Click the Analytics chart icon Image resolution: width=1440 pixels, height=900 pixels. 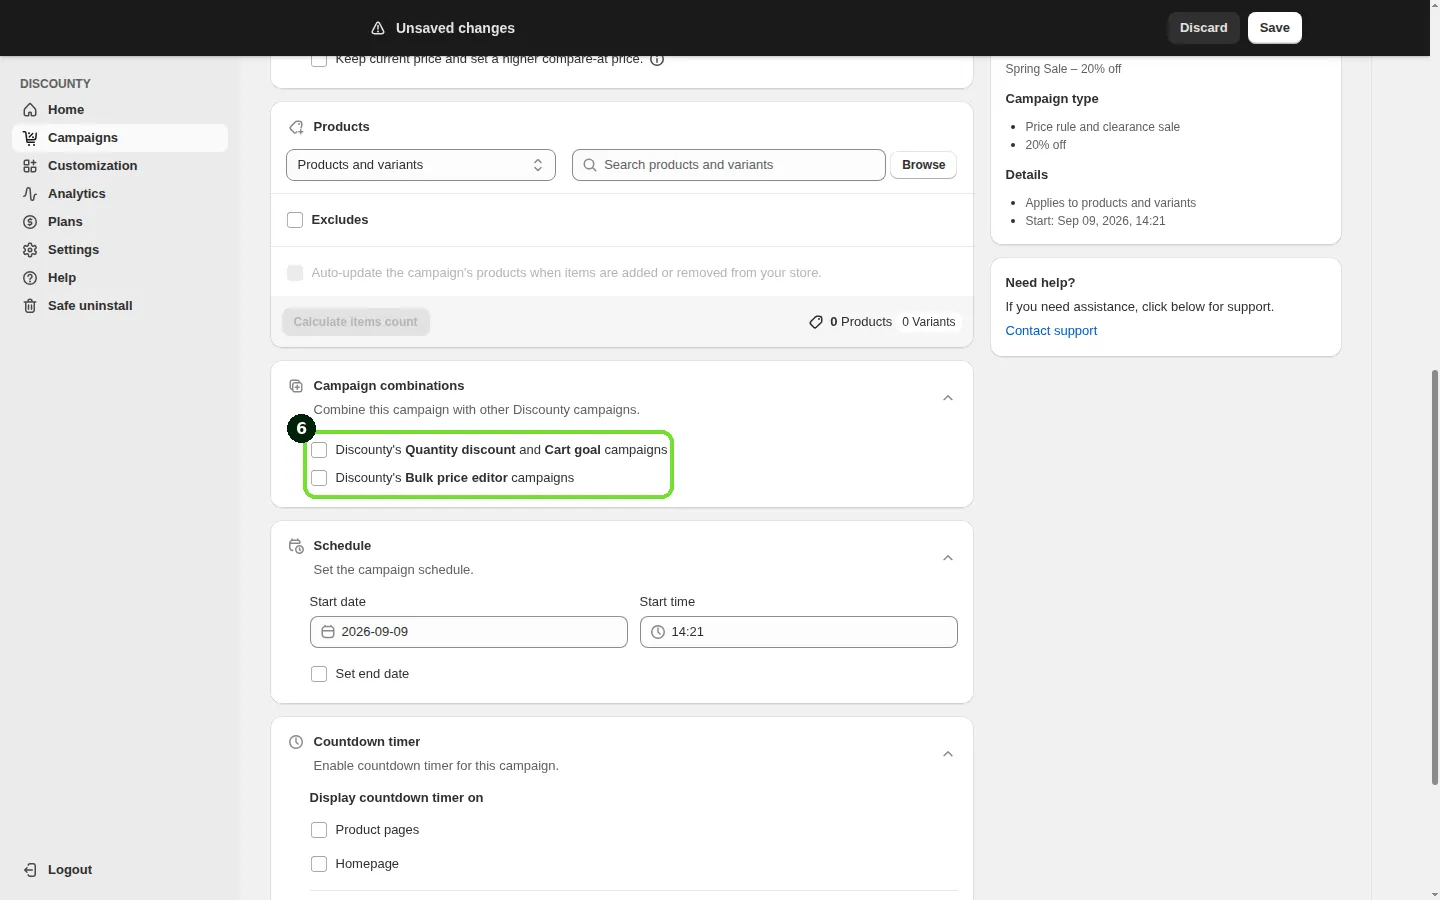click(30, 194)
